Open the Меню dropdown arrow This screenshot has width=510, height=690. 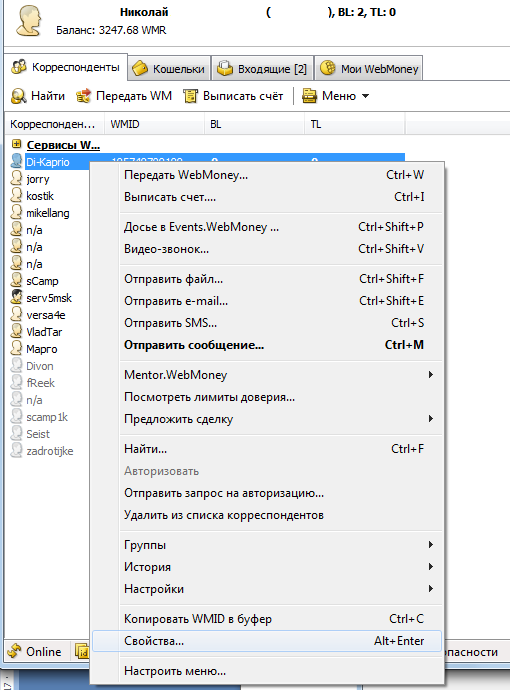click(365, 96)
